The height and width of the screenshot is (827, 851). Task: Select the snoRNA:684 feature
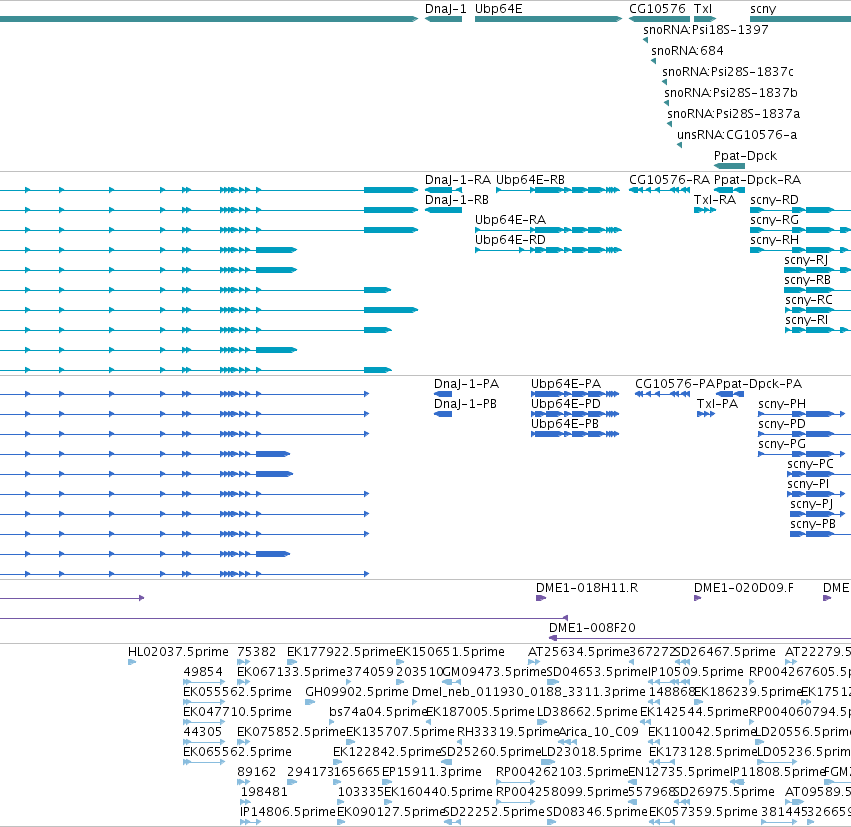point(653,61)
